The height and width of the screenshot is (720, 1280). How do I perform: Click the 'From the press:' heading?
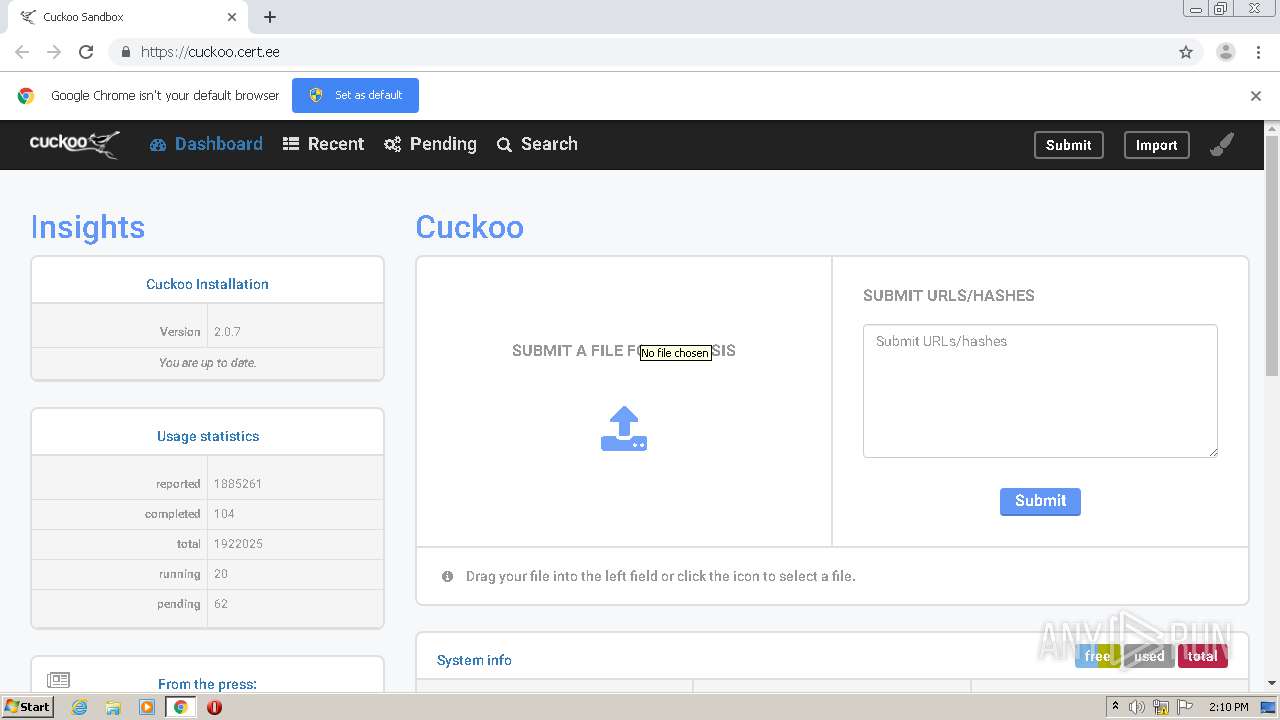click(207, 684)
